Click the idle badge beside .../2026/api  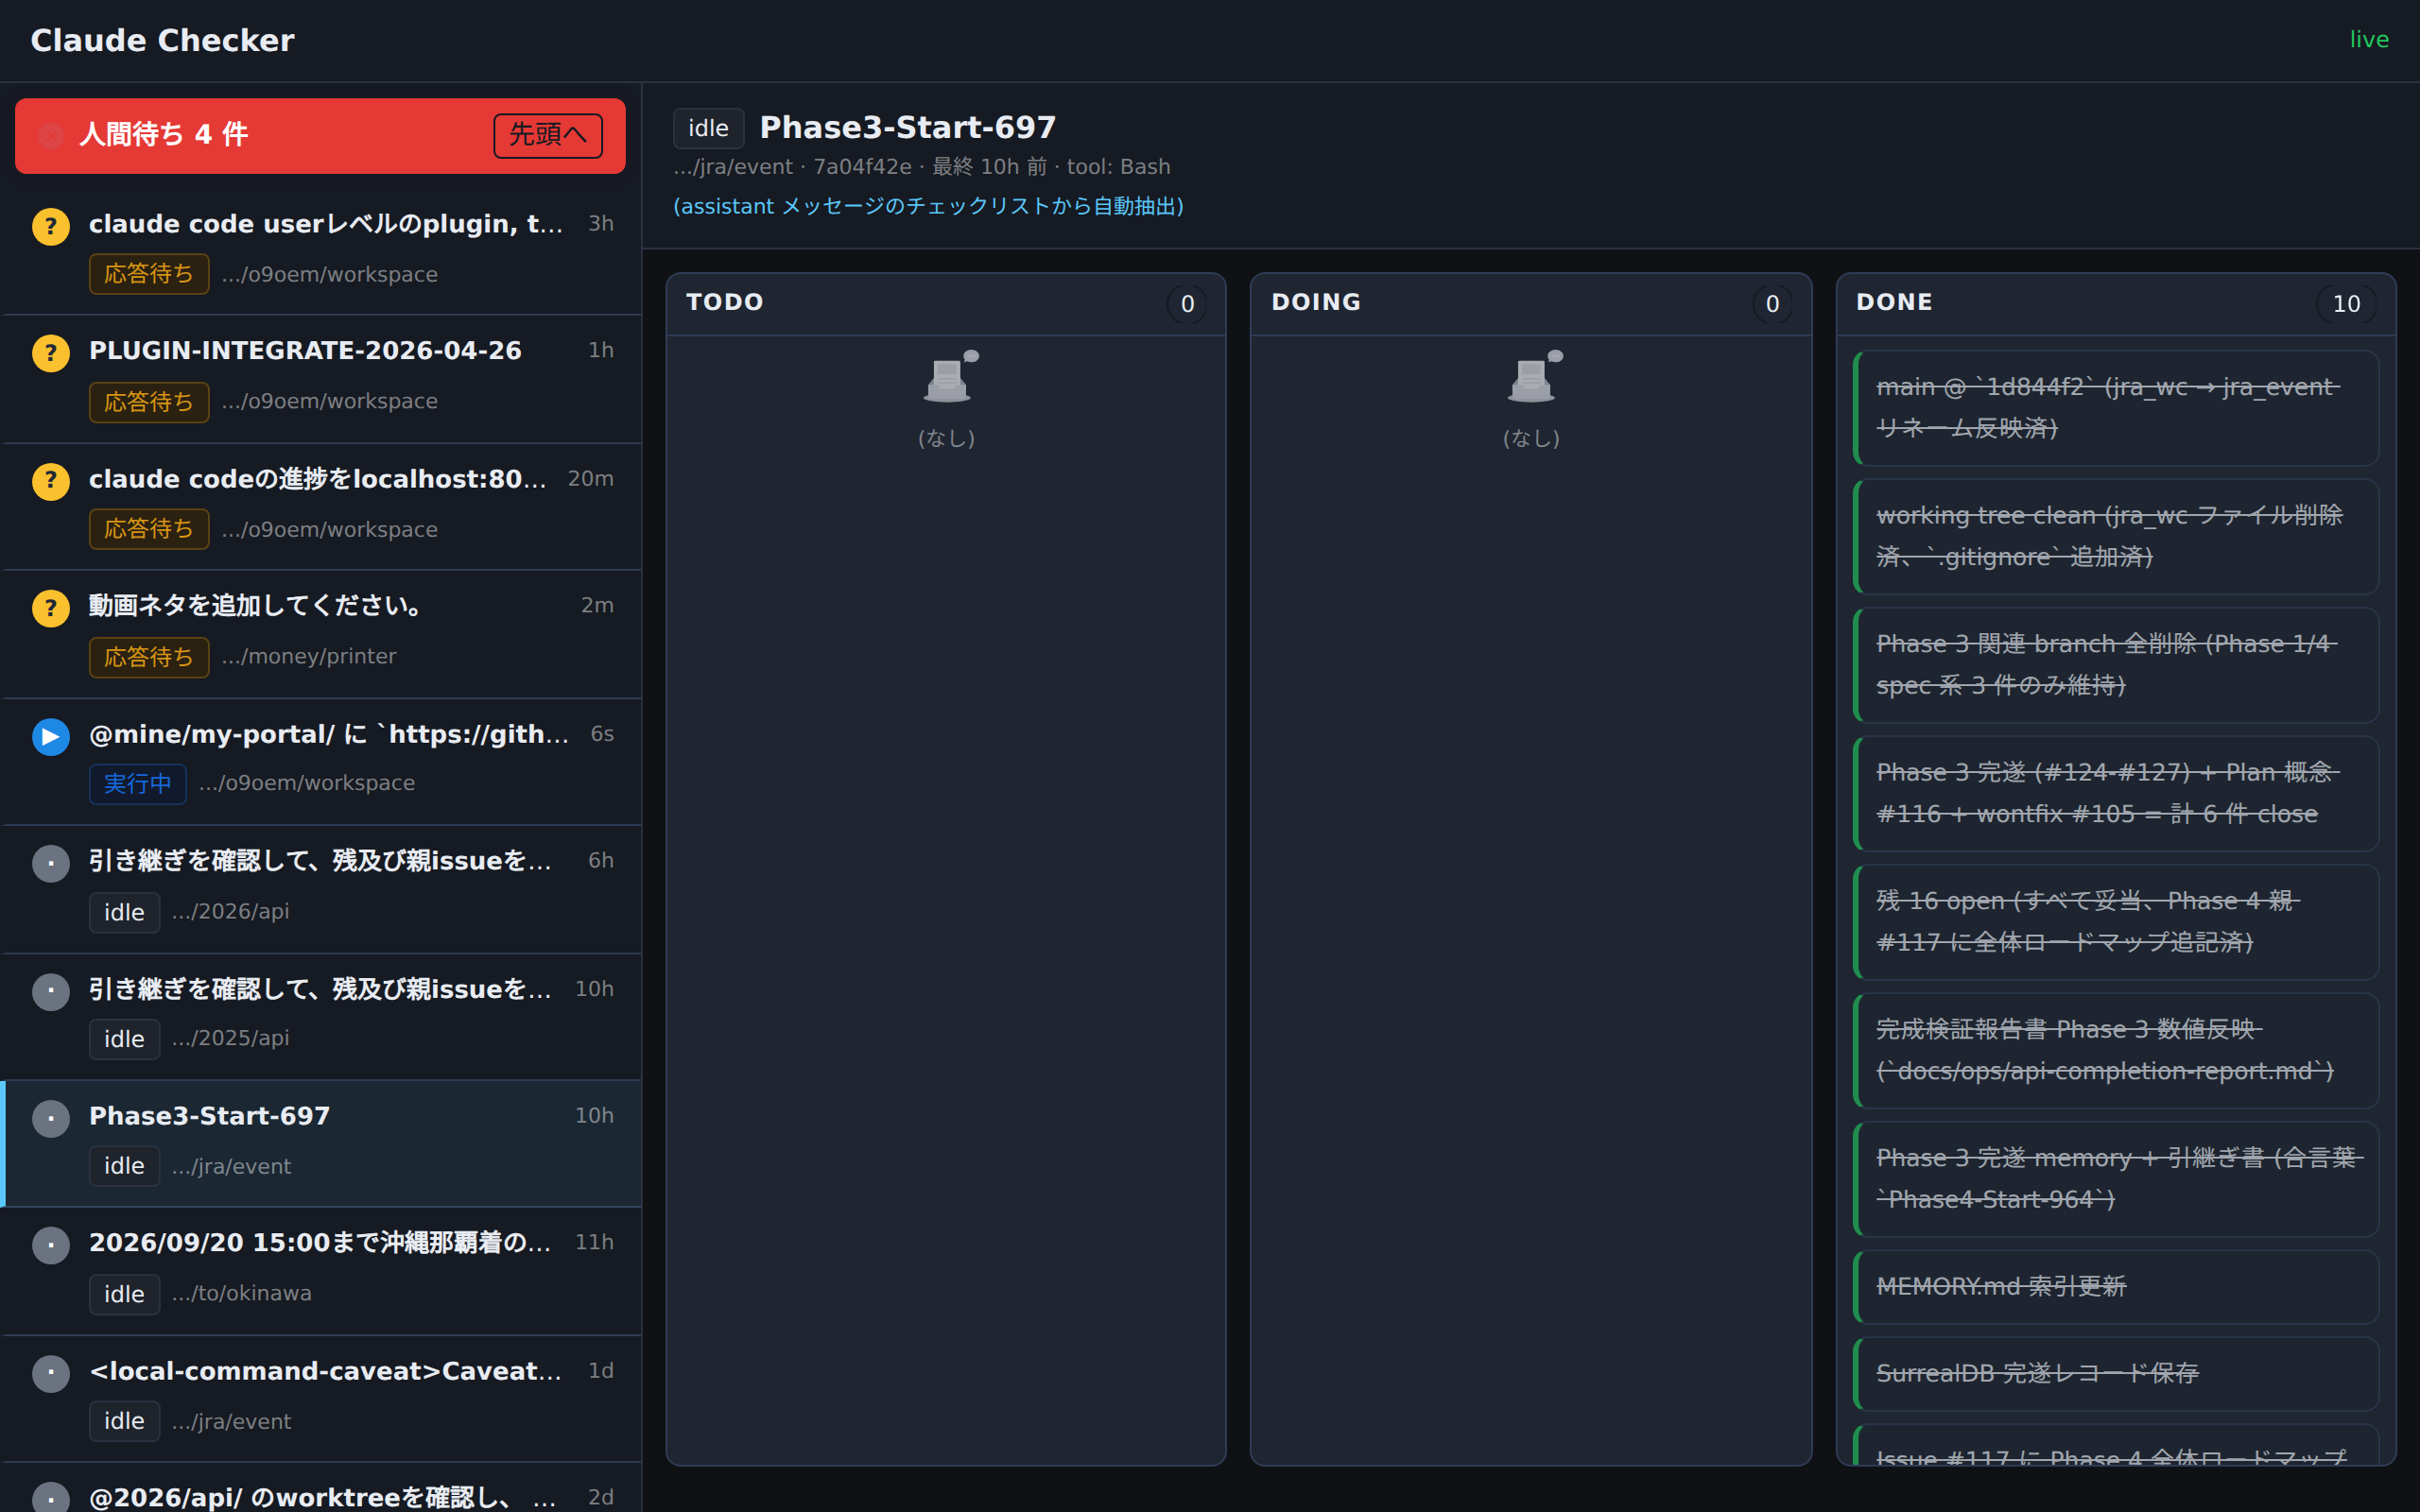coord(124,912)
